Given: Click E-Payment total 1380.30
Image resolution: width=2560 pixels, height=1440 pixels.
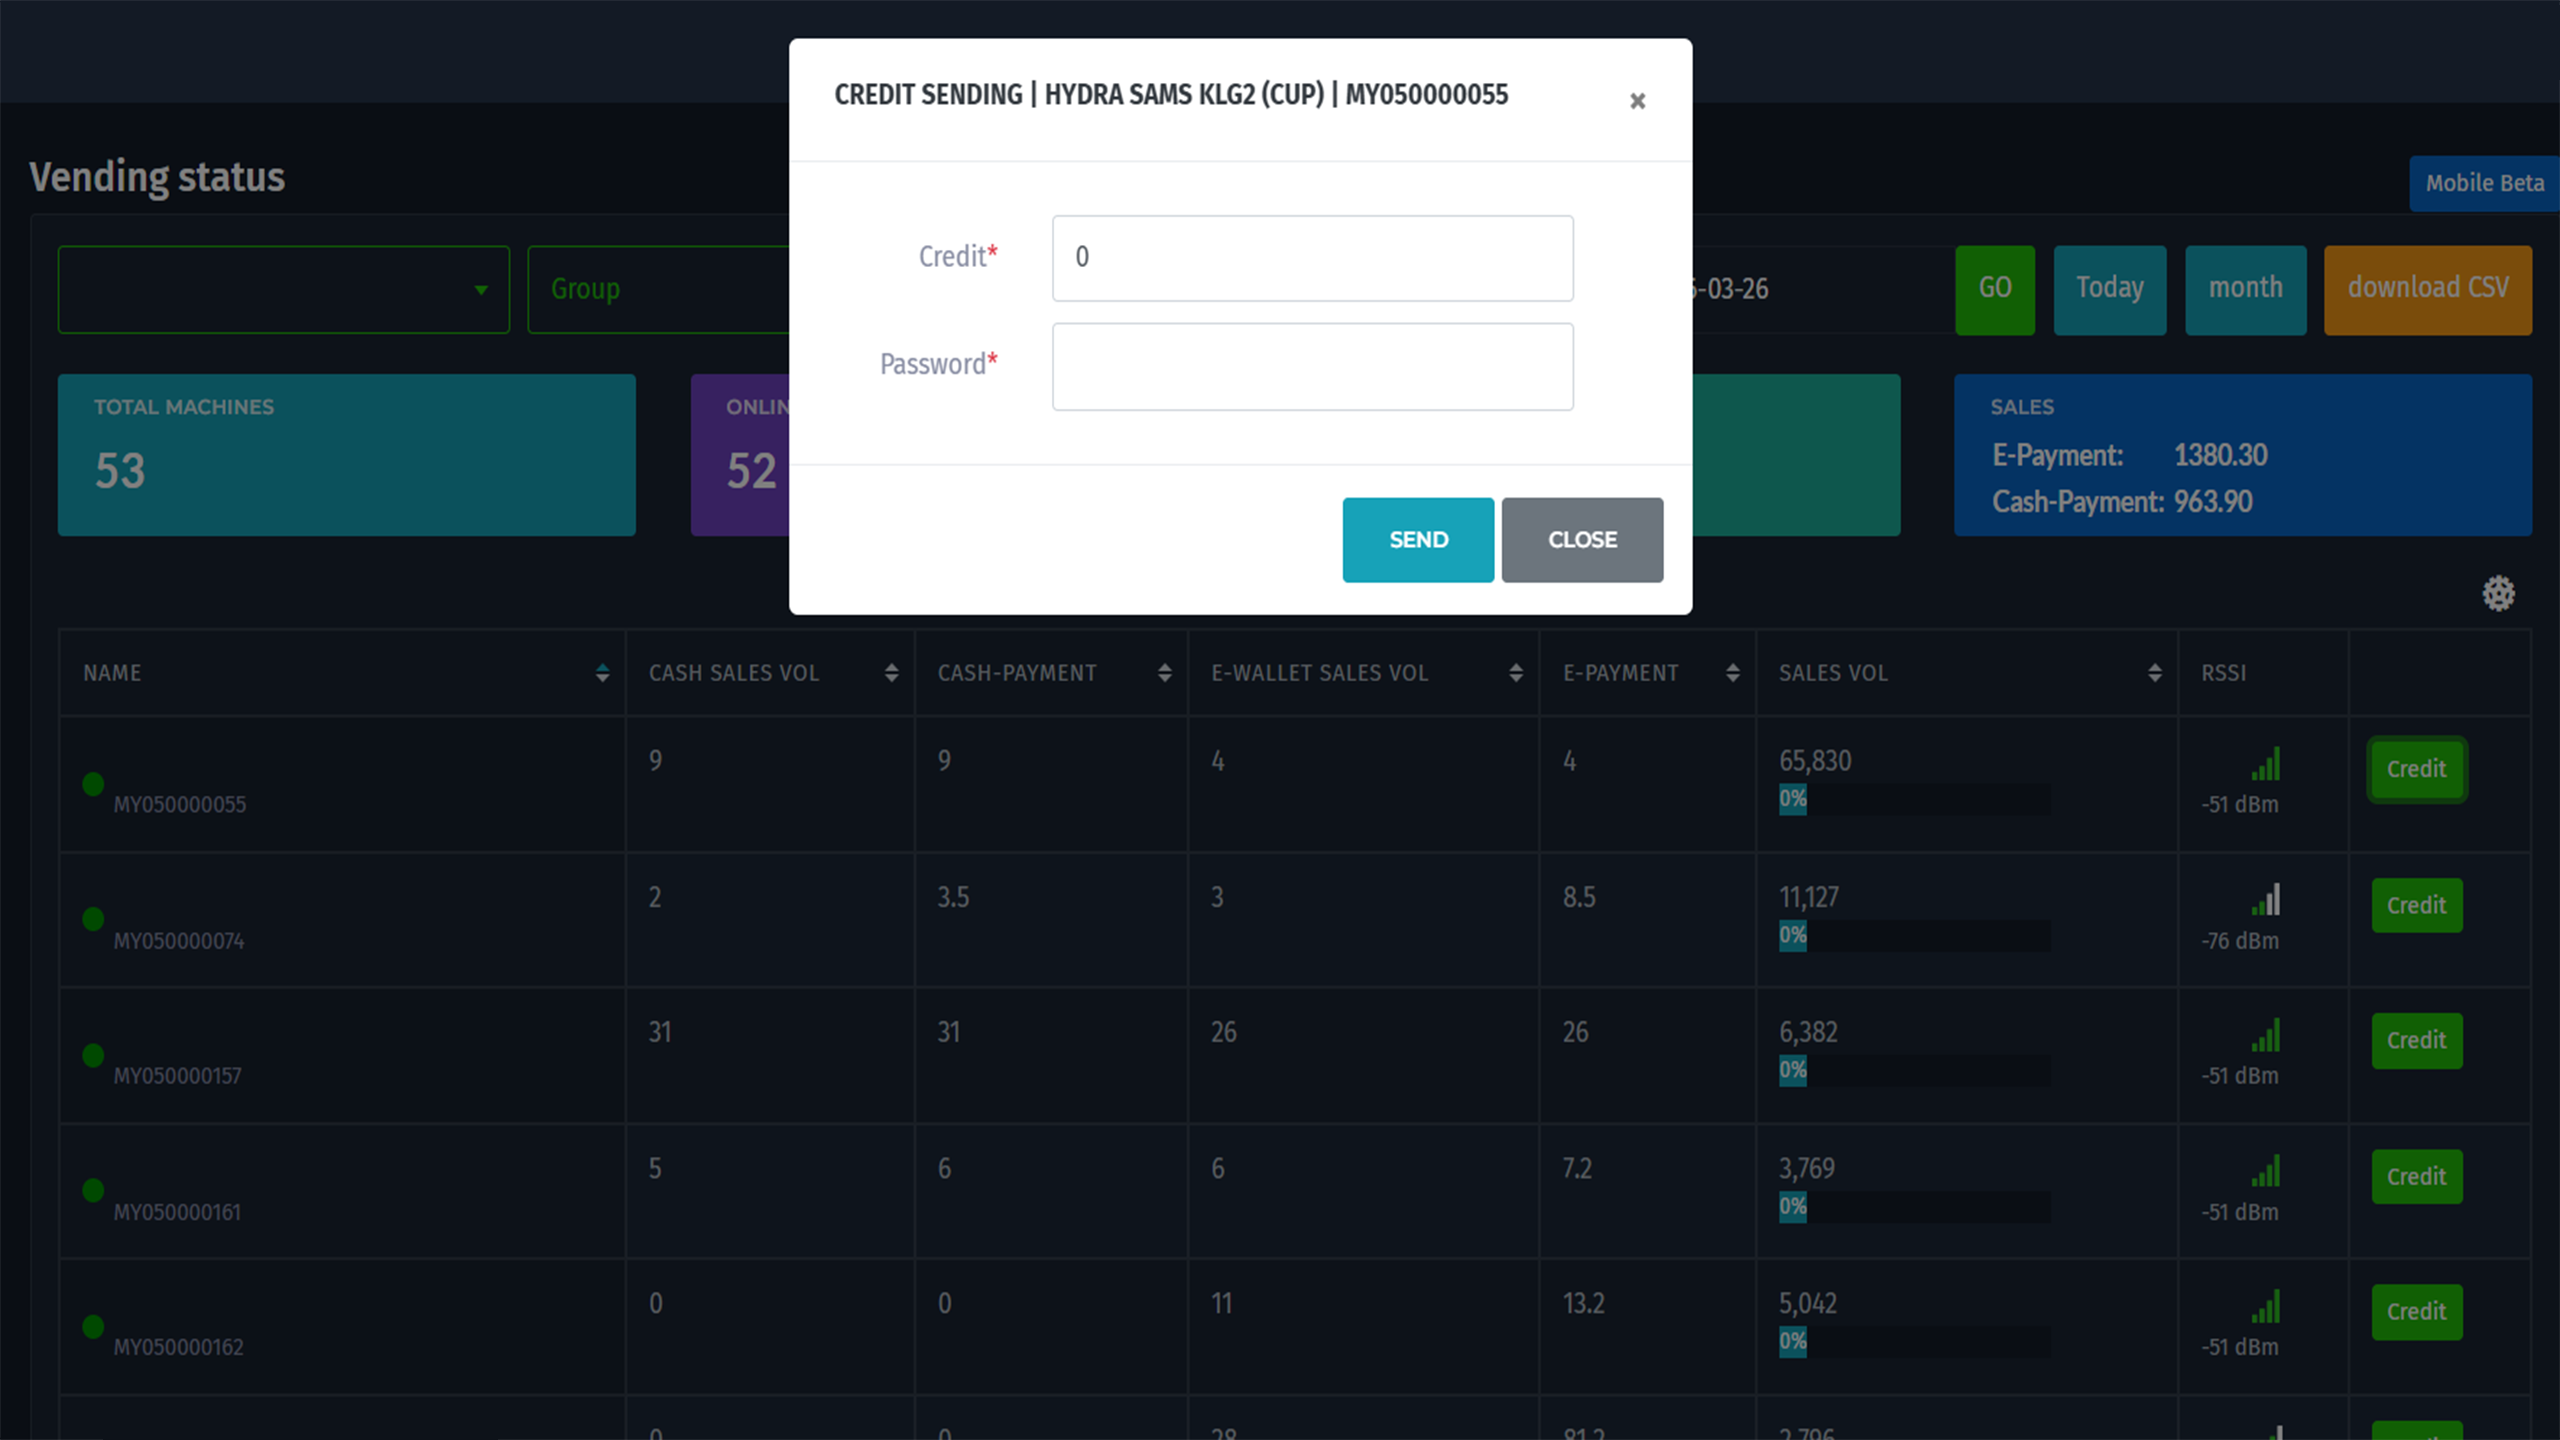Looking at the screenshot, I should (x=2220, y=456).
